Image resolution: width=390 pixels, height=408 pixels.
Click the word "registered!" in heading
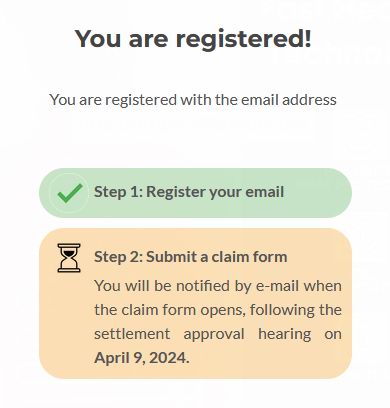(244, 40)
